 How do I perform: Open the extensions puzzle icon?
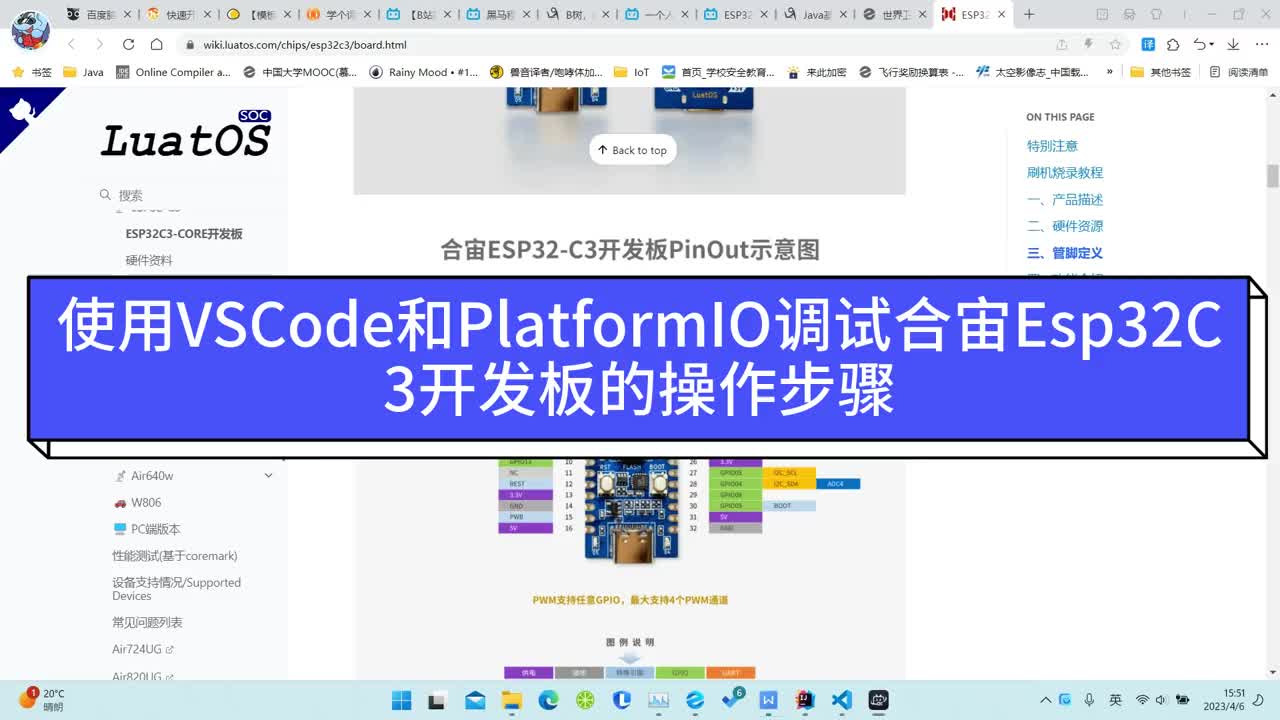click(1174, 44)
